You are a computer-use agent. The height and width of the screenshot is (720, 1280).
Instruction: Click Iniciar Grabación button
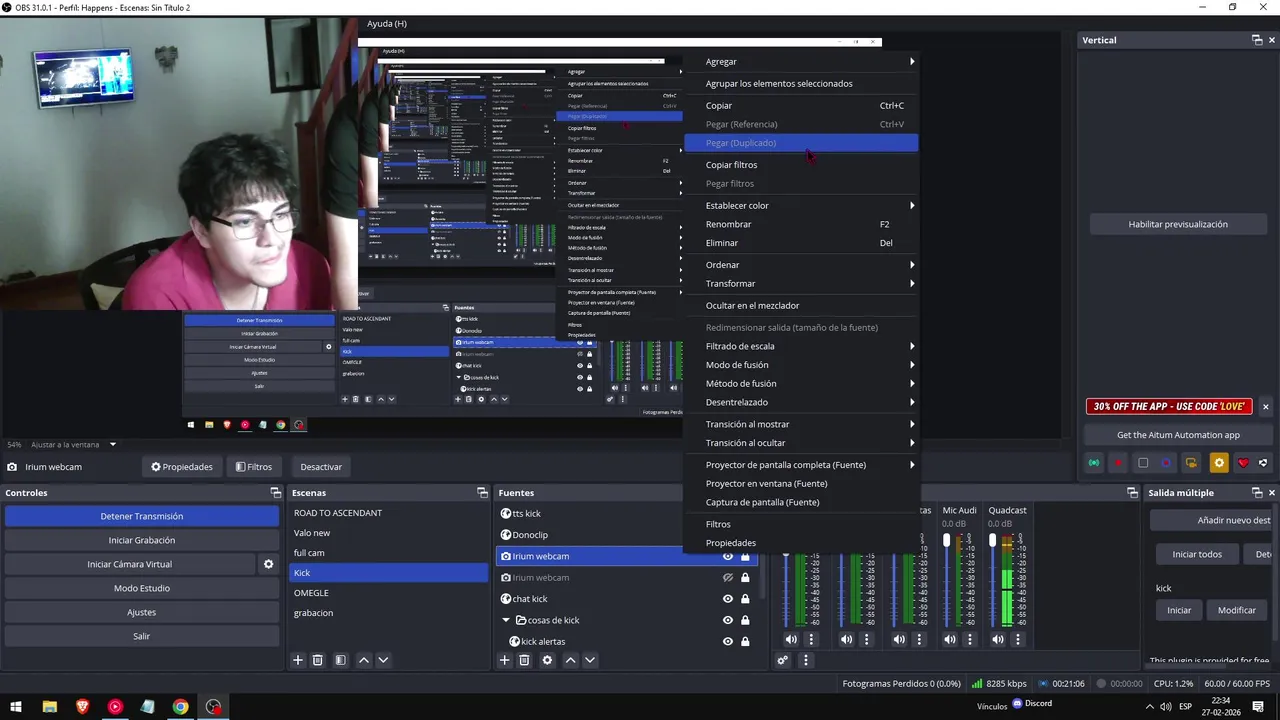[x=142, y=540]
